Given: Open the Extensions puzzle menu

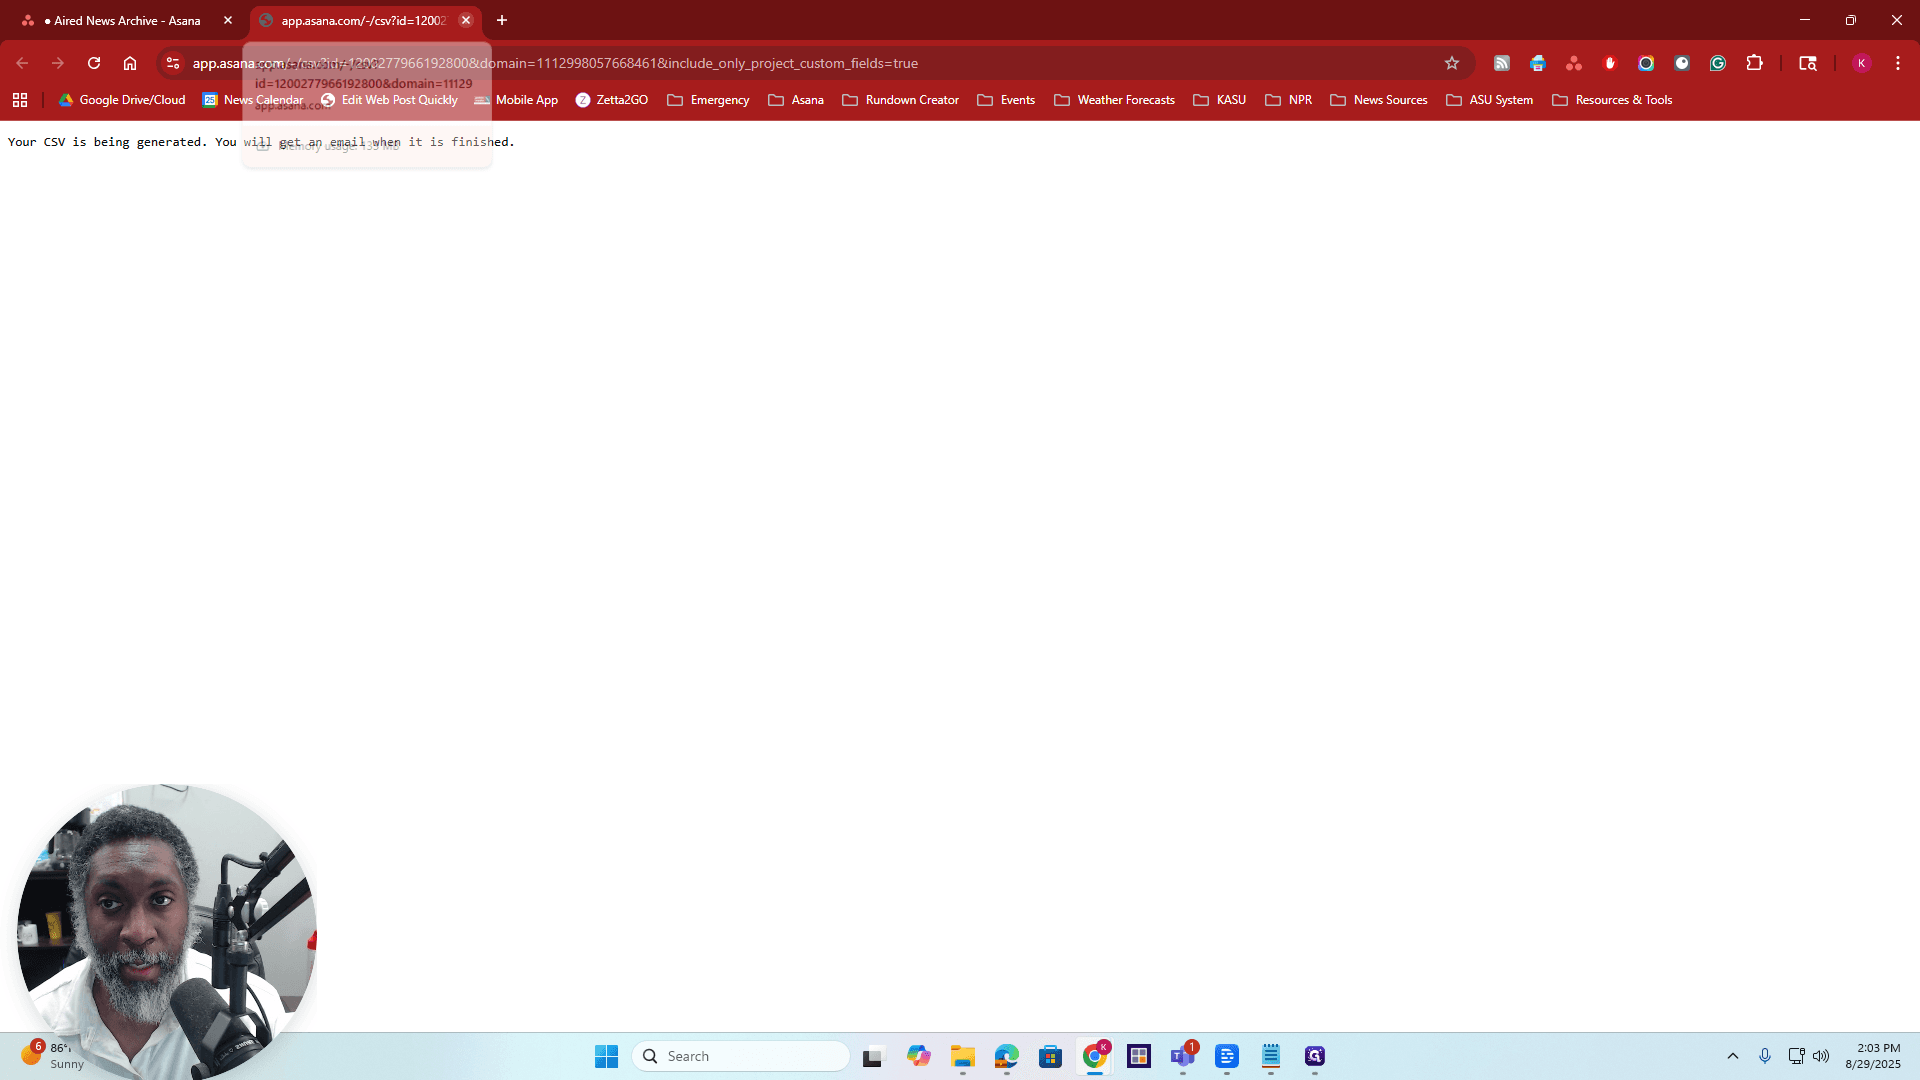Looking at the screenshot, I should pos(1754,63).
